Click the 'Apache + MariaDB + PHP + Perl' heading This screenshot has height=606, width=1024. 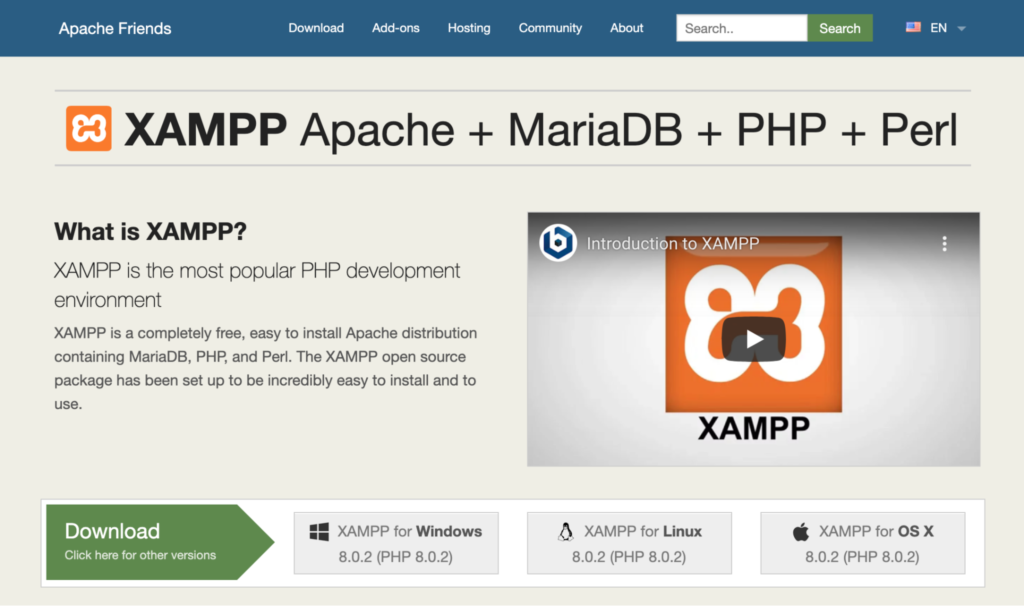point(629,129)
